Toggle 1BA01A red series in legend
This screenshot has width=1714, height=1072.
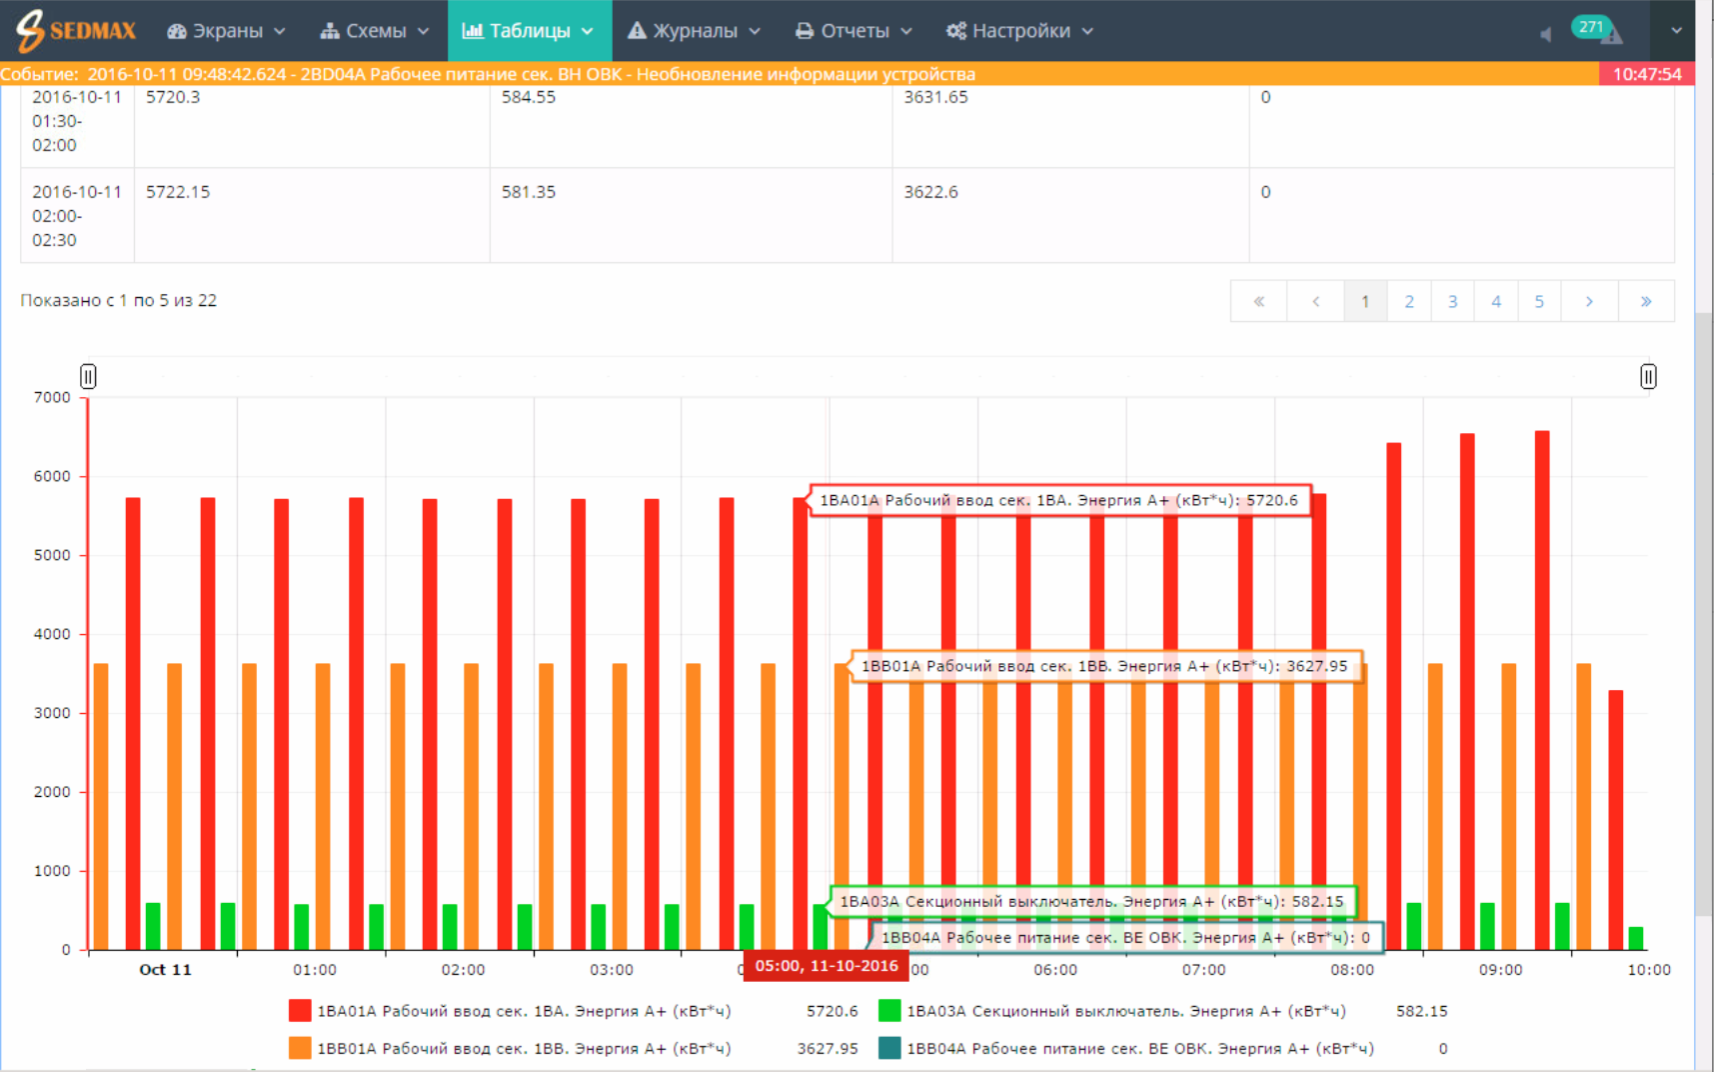coord(300,1011)
